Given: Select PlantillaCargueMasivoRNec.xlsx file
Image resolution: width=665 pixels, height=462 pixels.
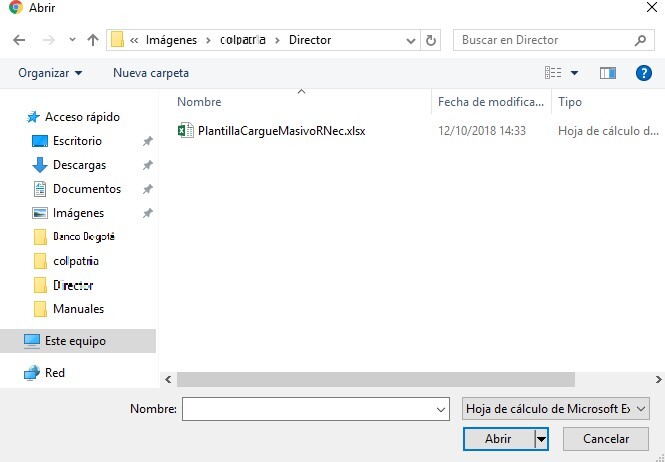Looking at the screenshot, I should coord(281,131).
